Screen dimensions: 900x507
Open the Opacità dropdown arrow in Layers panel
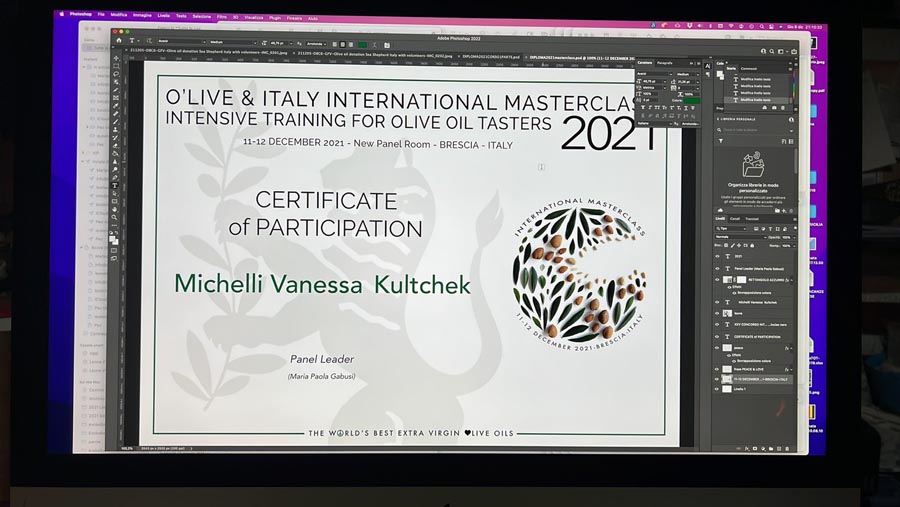tap(794, 237)
